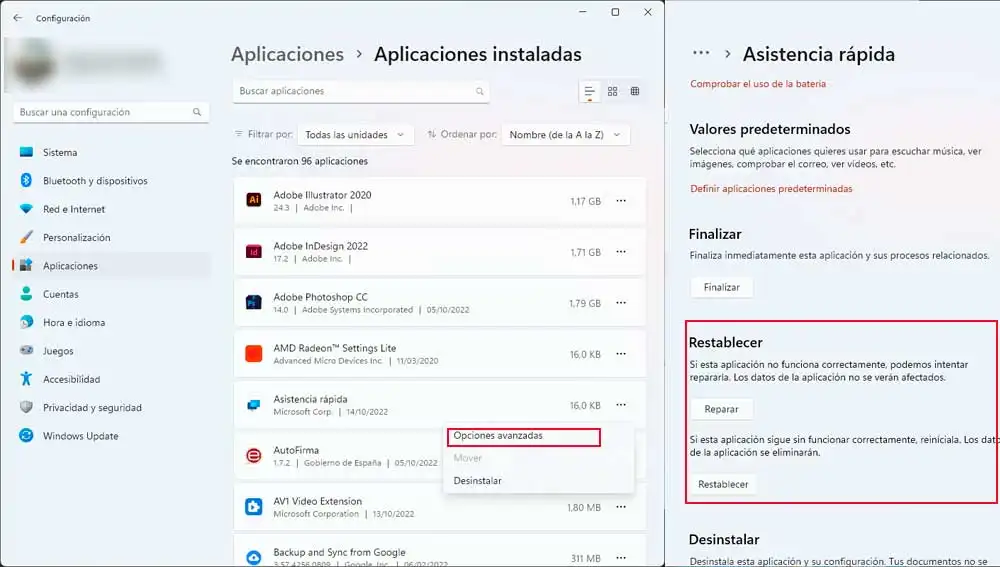Click the Restablecer button
This screenshot has height=567, width=1000.
point(723,484)
